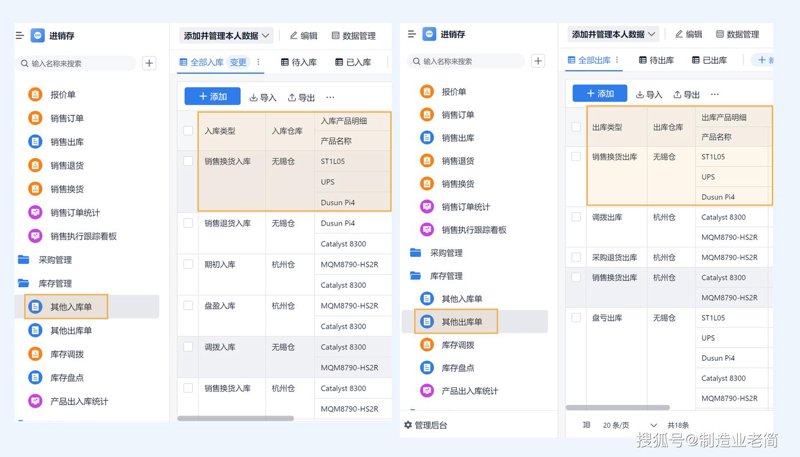
Task: Check the 销售退货入库 row checkbox
Action: (188, 223)
